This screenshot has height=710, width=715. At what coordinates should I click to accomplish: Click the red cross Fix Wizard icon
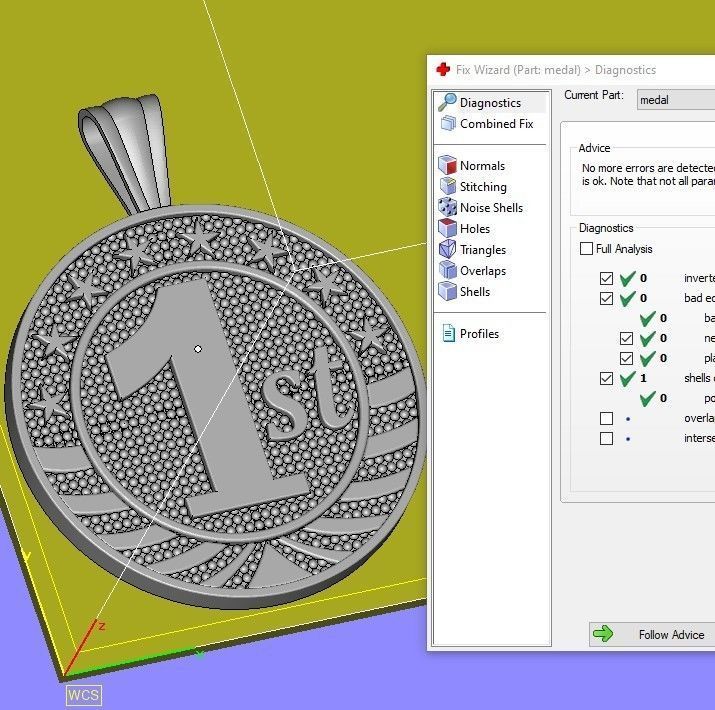point(443,69)
